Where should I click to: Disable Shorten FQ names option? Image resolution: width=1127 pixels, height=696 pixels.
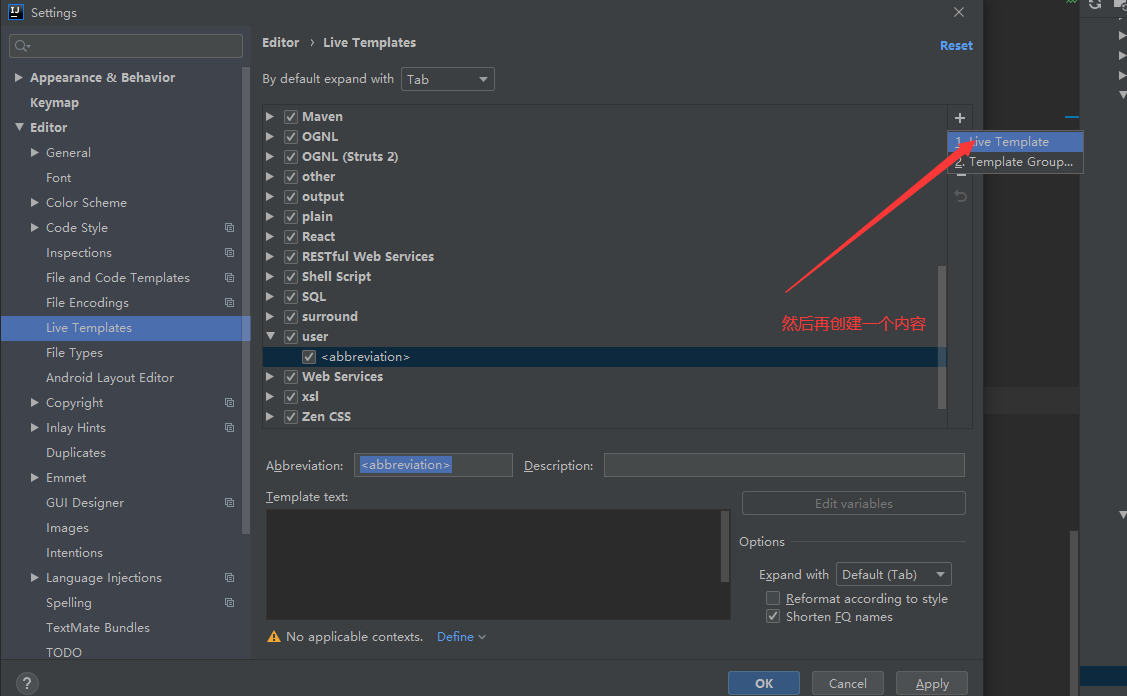click(773, 616)
